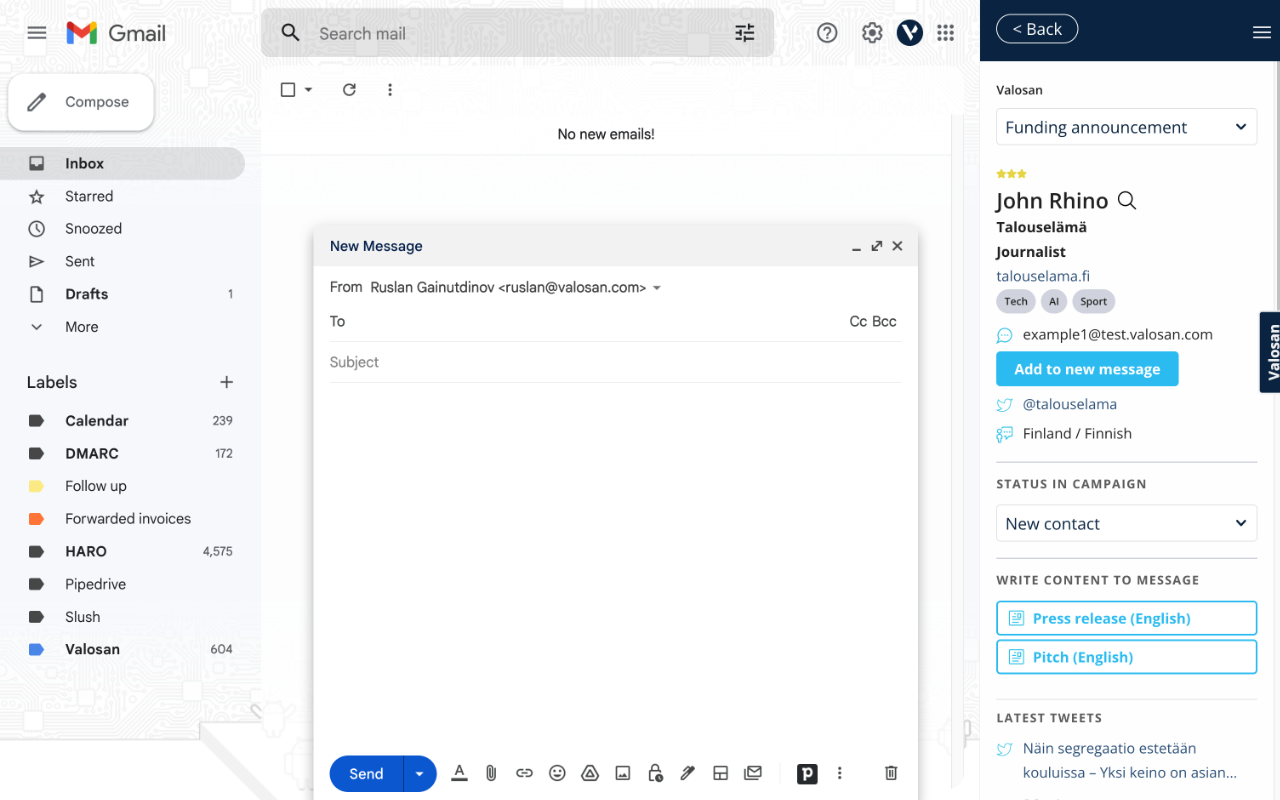Add Bcc recipients
The width and height of the screenshot is (1280, 800).
coord(885,322)
